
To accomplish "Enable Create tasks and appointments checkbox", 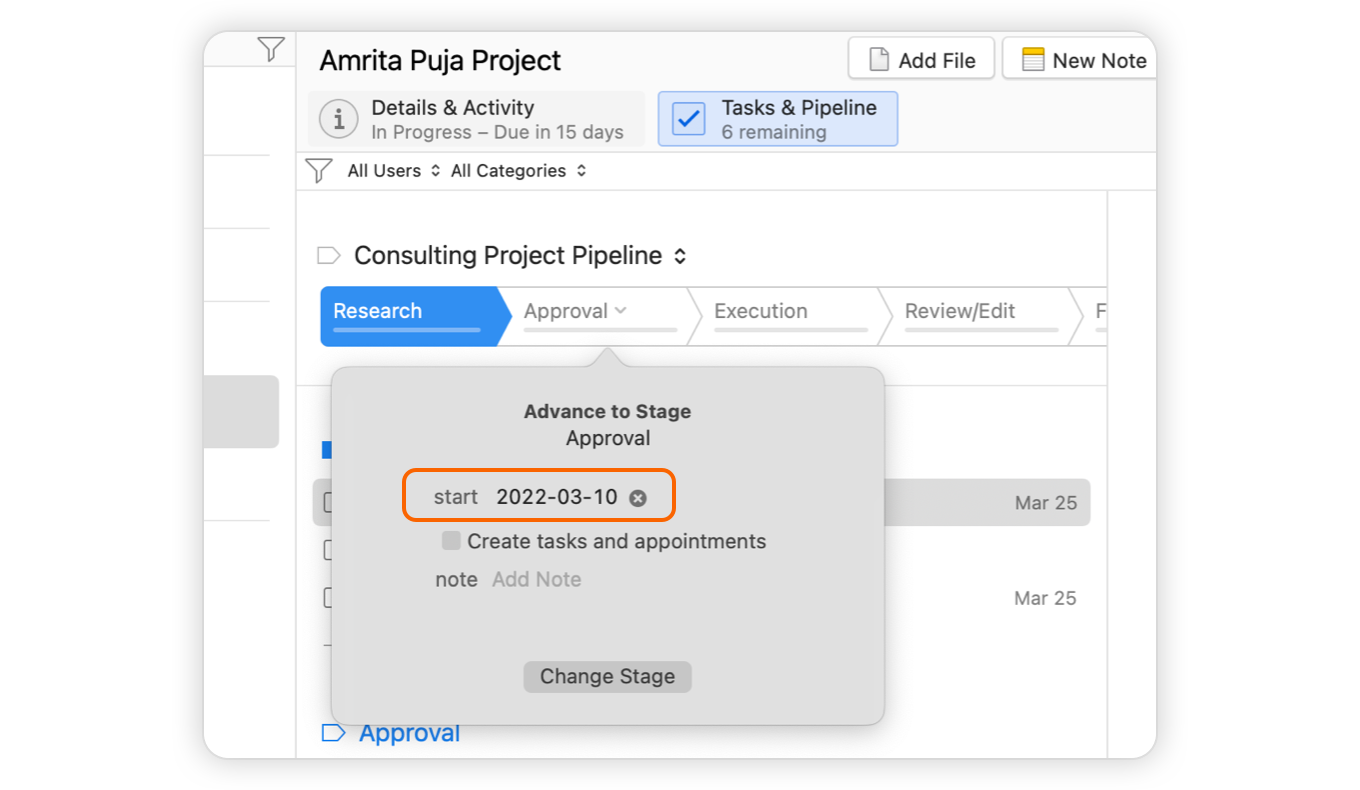I will pos(452,541).
